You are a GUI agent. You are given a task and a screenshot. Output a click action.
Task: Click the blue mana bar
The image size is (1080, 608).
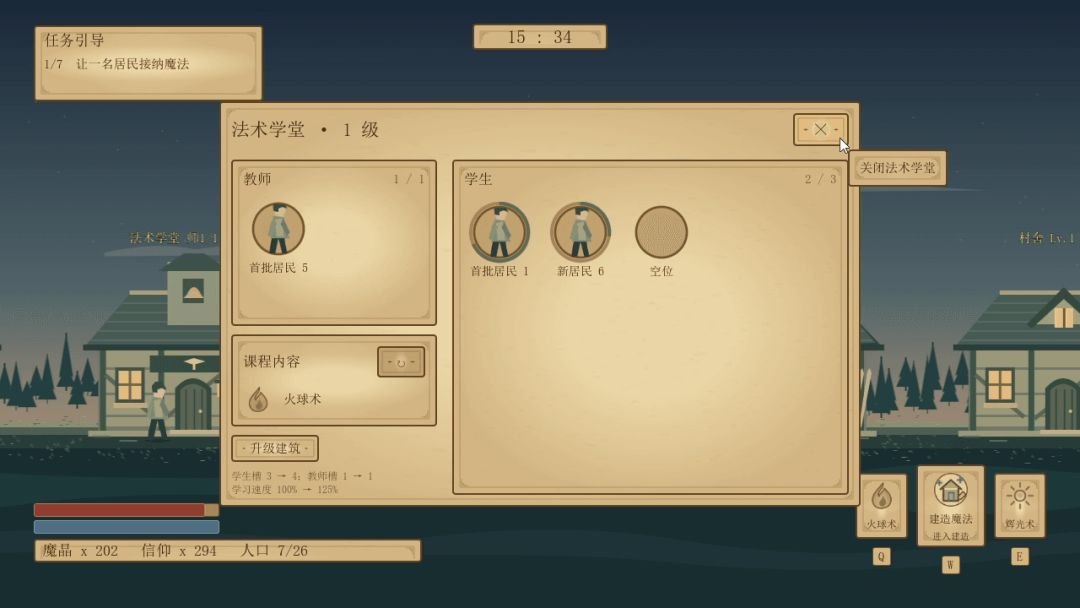coord(127,527)
